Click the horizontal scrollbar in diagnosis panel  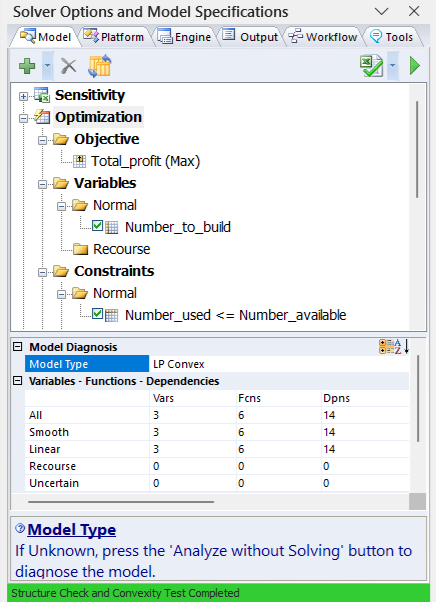click(121, 501)
